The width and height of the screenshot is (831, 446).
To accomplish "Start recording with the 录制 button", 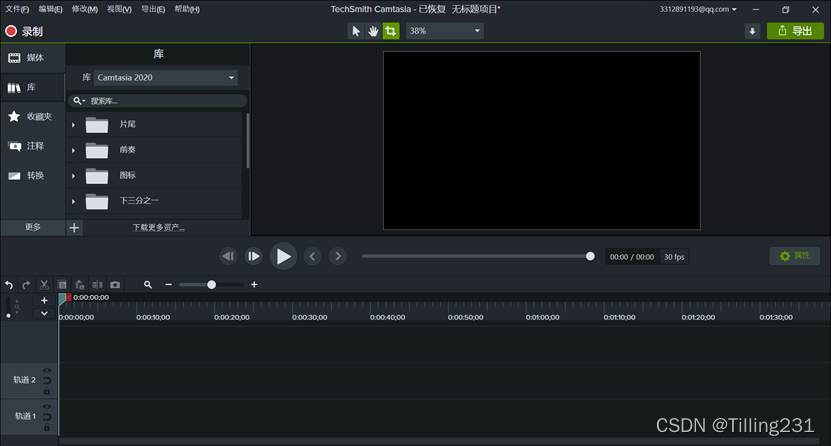I will (24, 31).
